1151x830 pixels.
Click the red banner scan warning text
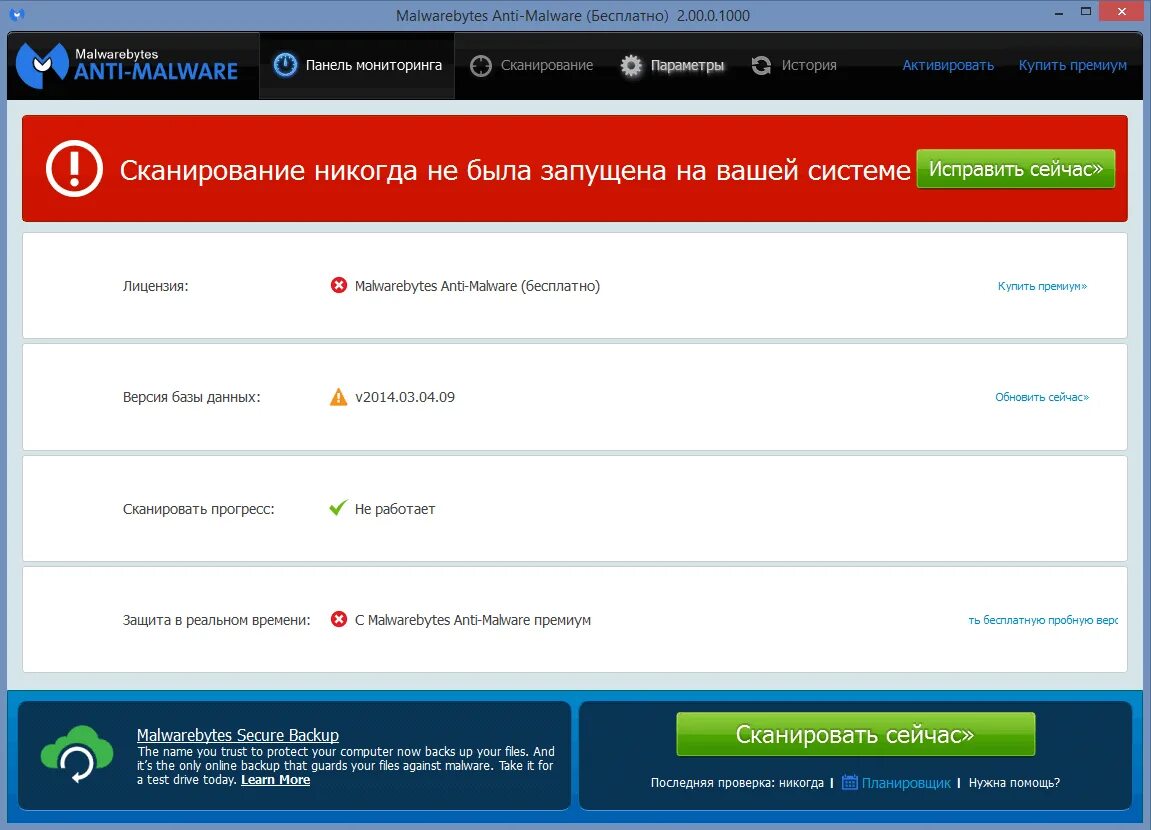coord(515,170)
